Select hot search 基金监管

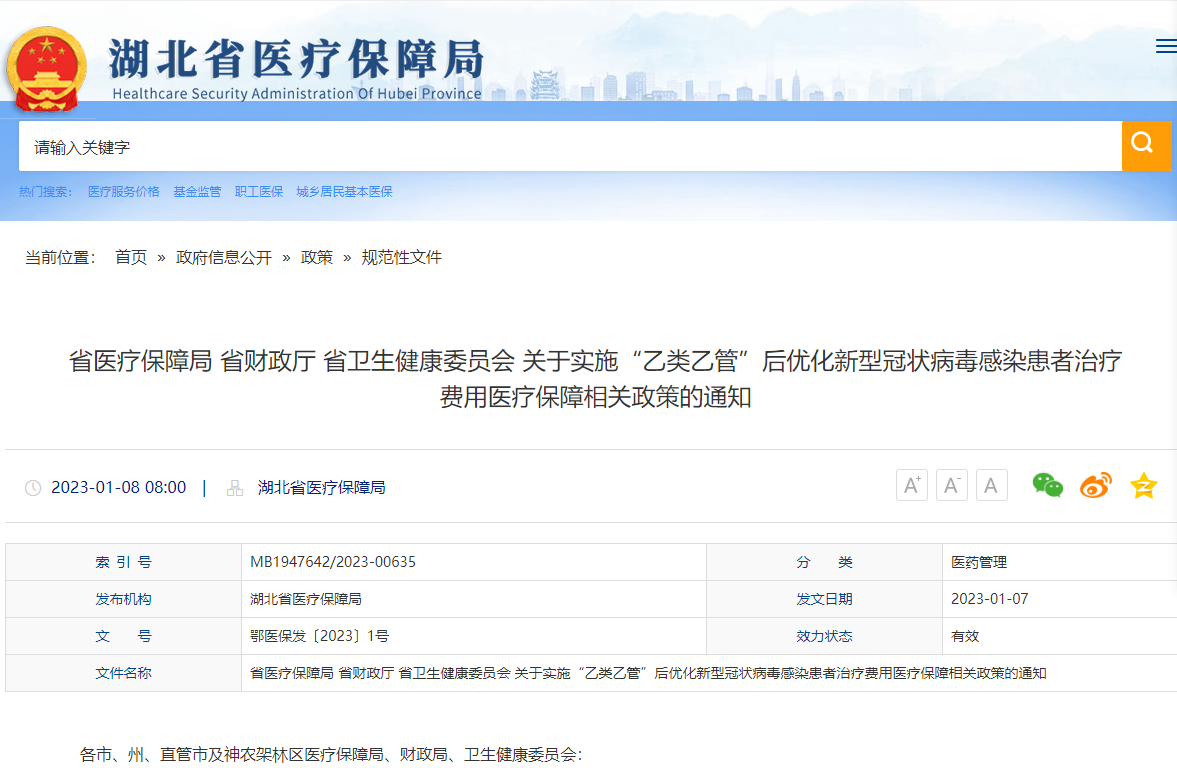(x=197, y=192)
